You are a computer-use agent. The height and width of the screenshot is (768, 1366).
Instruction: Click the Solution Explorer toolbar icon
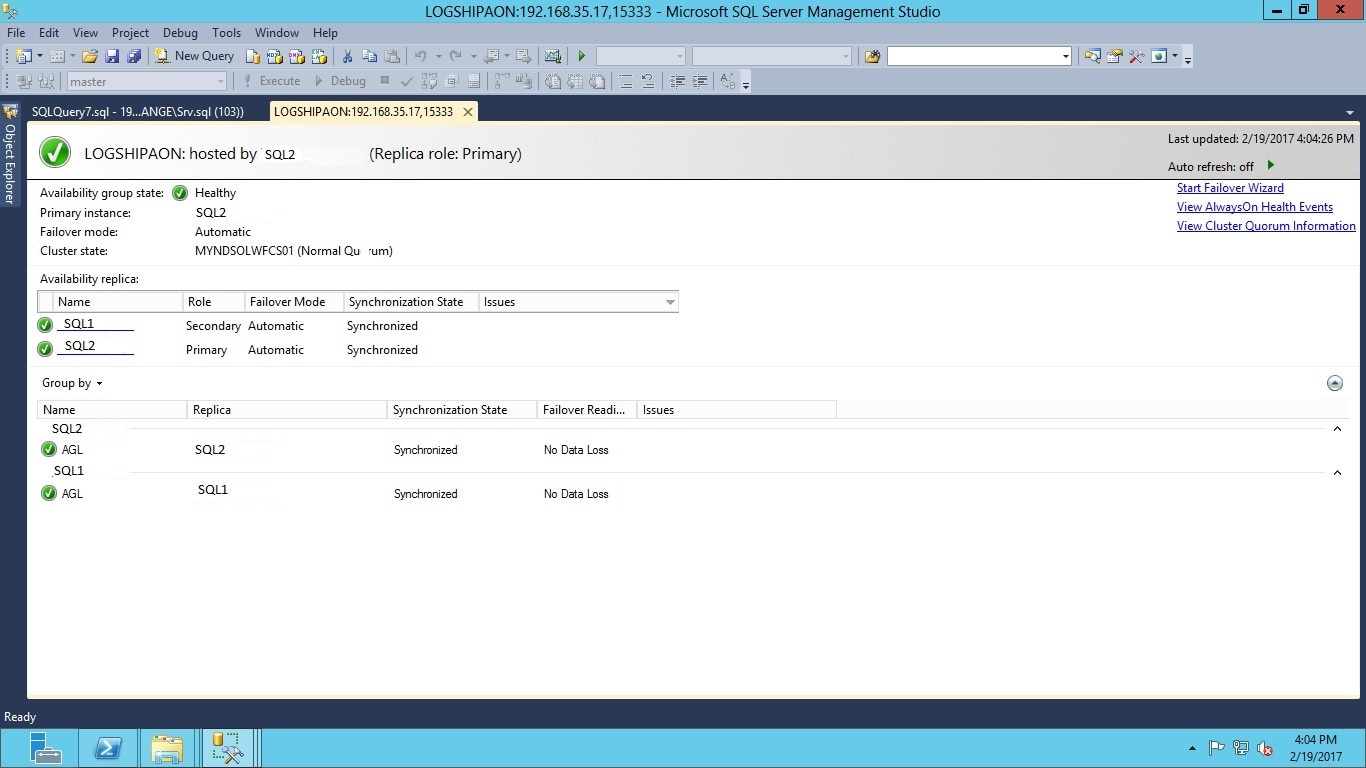click(x=1093, y=56)
